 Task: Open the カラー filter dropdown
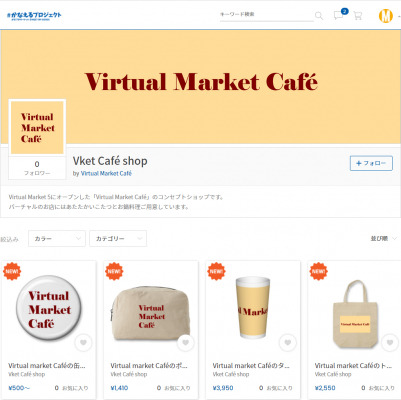[x=57, y=239]
